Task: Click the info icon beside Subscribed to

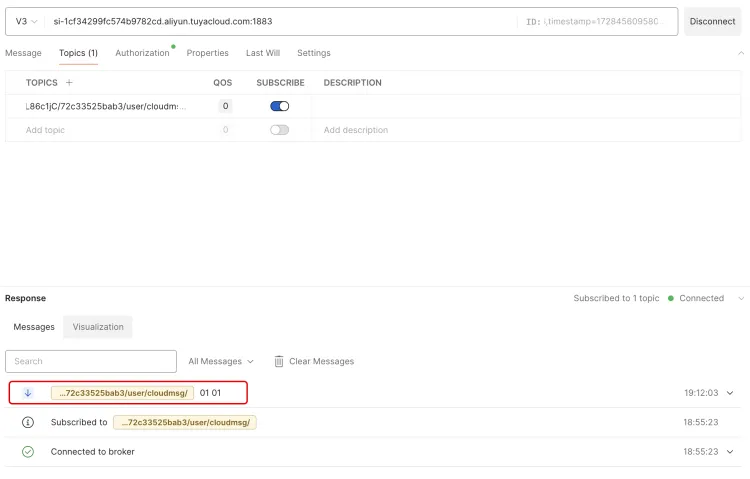Action: (28, 422)
